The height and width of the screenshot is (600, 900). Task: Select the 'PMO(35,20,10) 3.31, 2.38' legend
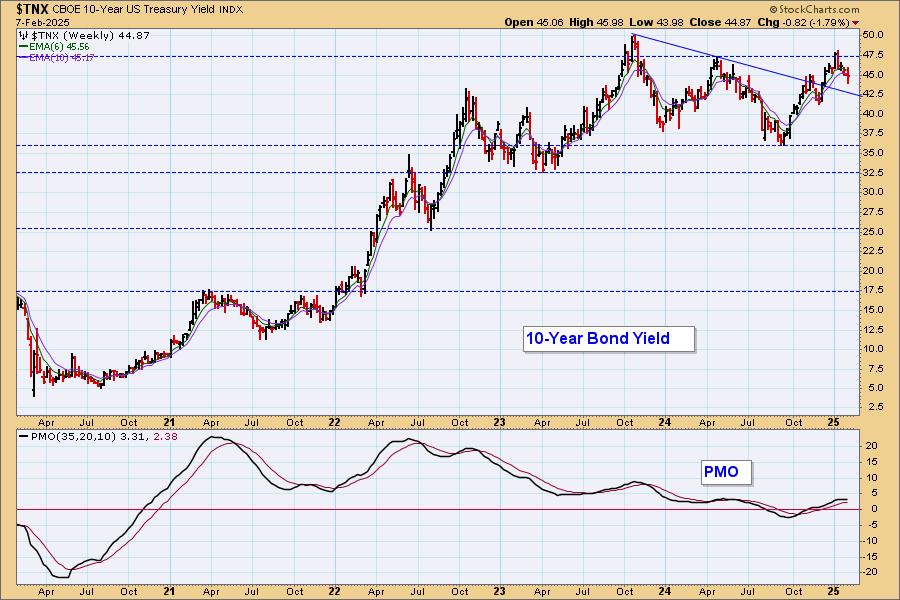click(98, 436)
